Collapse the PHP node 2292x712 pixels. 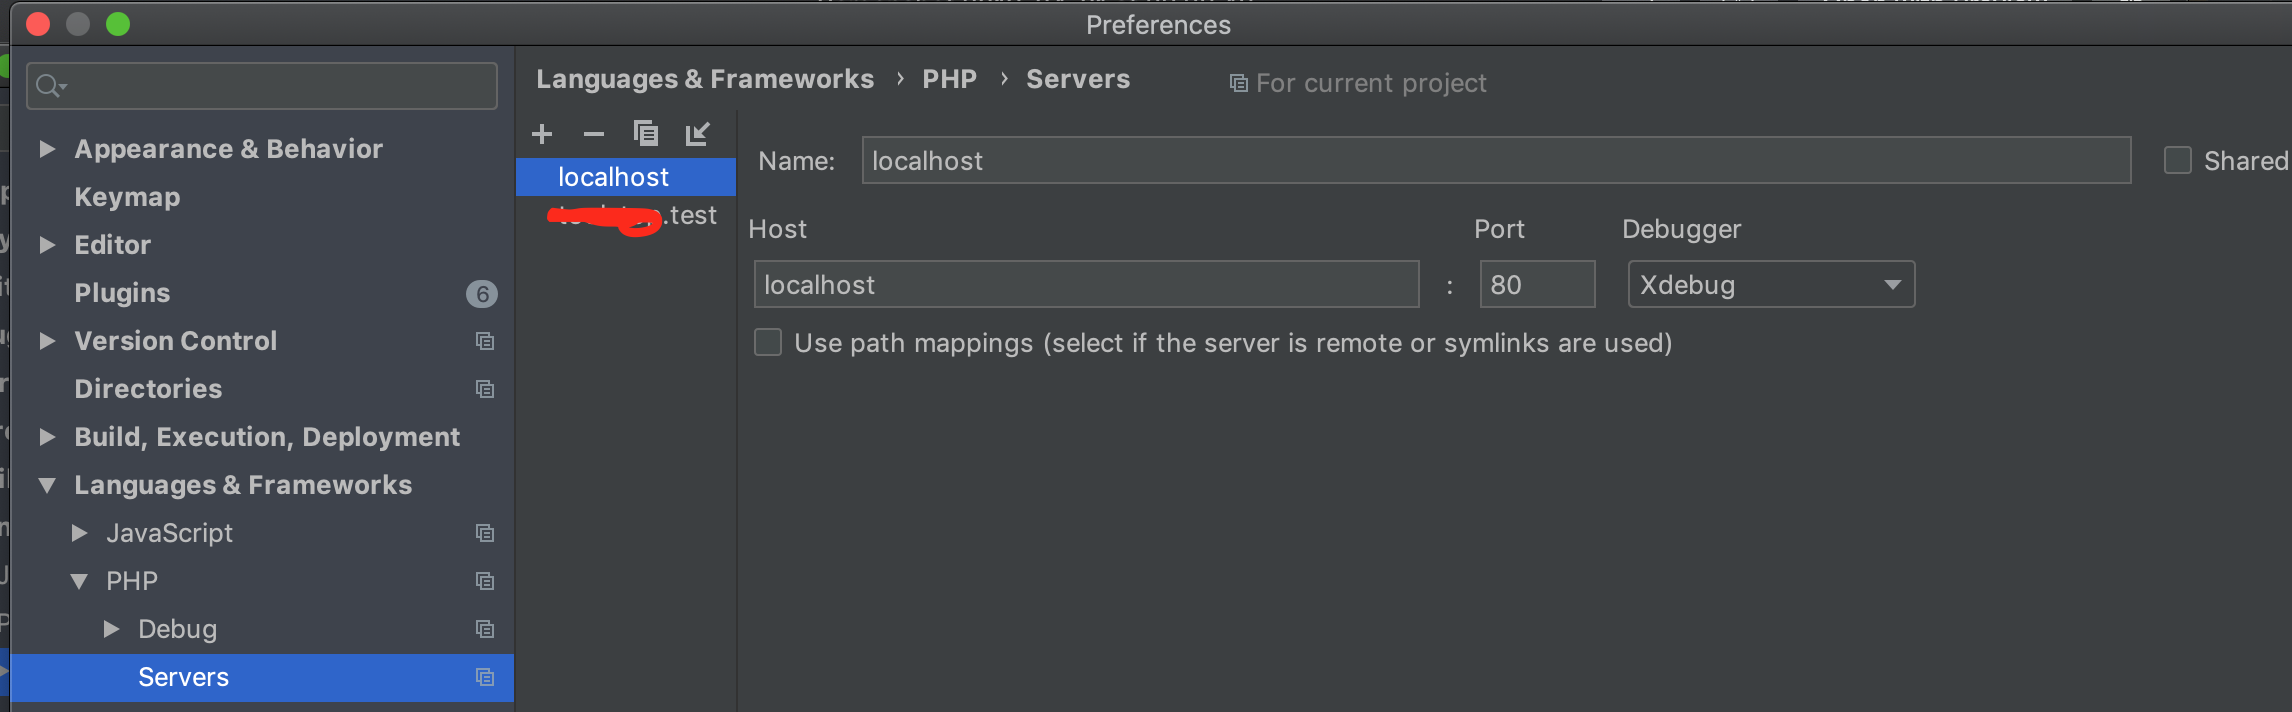(79, 581)
